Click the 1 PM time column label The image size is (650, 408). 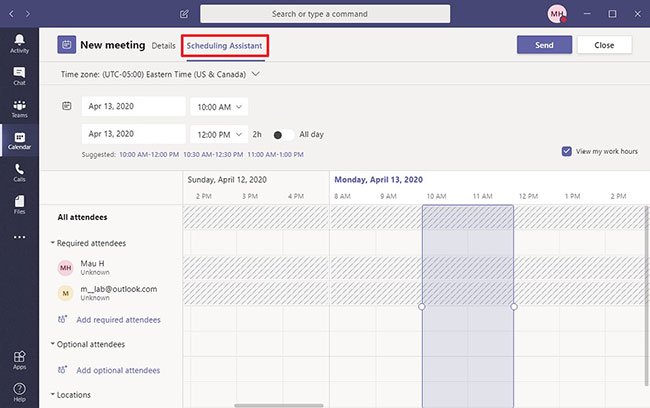(572, 196)
